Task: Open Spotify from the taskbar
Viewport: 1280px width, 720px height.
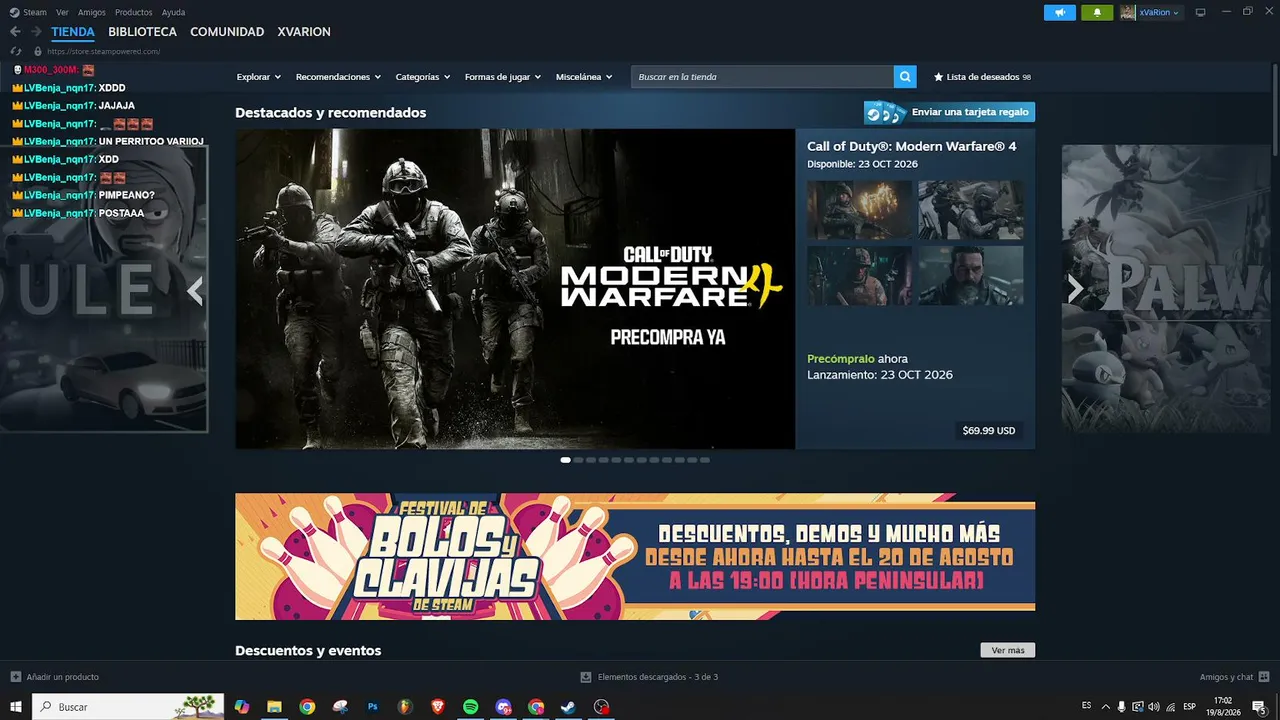Action: point(471,707)
